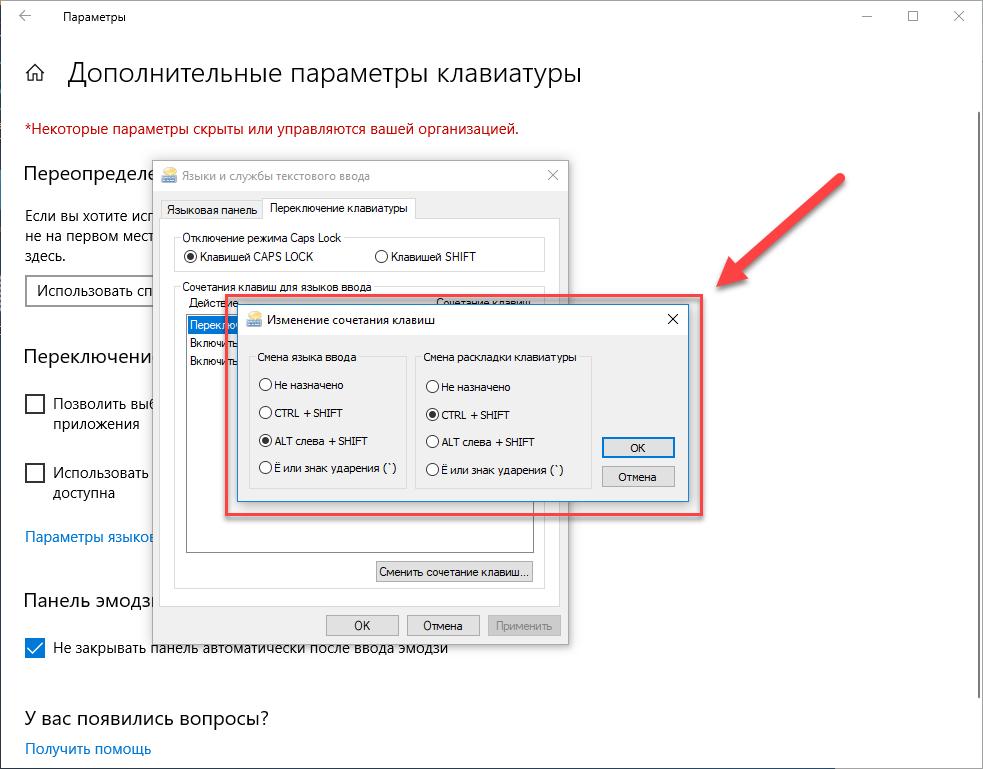Choose ALT слева + SHIFT for Смена раскладки клавиатуры

coord(480,442)
